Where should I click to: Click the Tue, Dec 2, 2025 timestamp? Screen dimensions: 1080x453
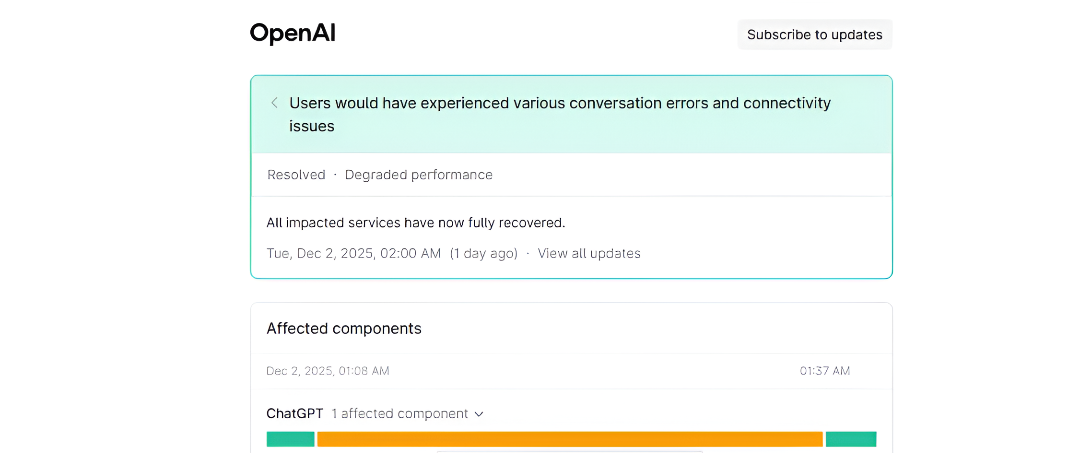click(353, 253)
